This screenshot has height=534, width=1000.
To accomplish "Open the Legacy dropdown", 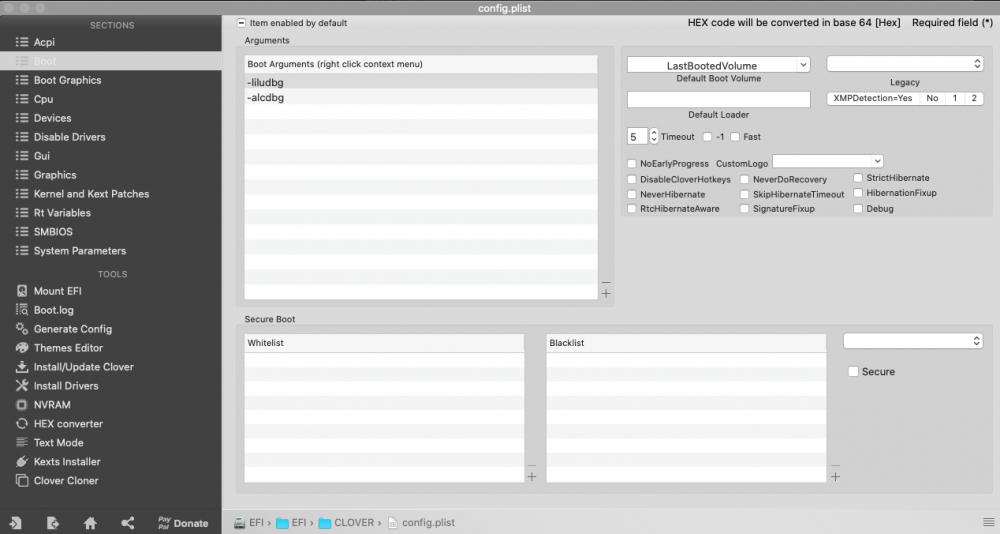I will coord(904,64).
